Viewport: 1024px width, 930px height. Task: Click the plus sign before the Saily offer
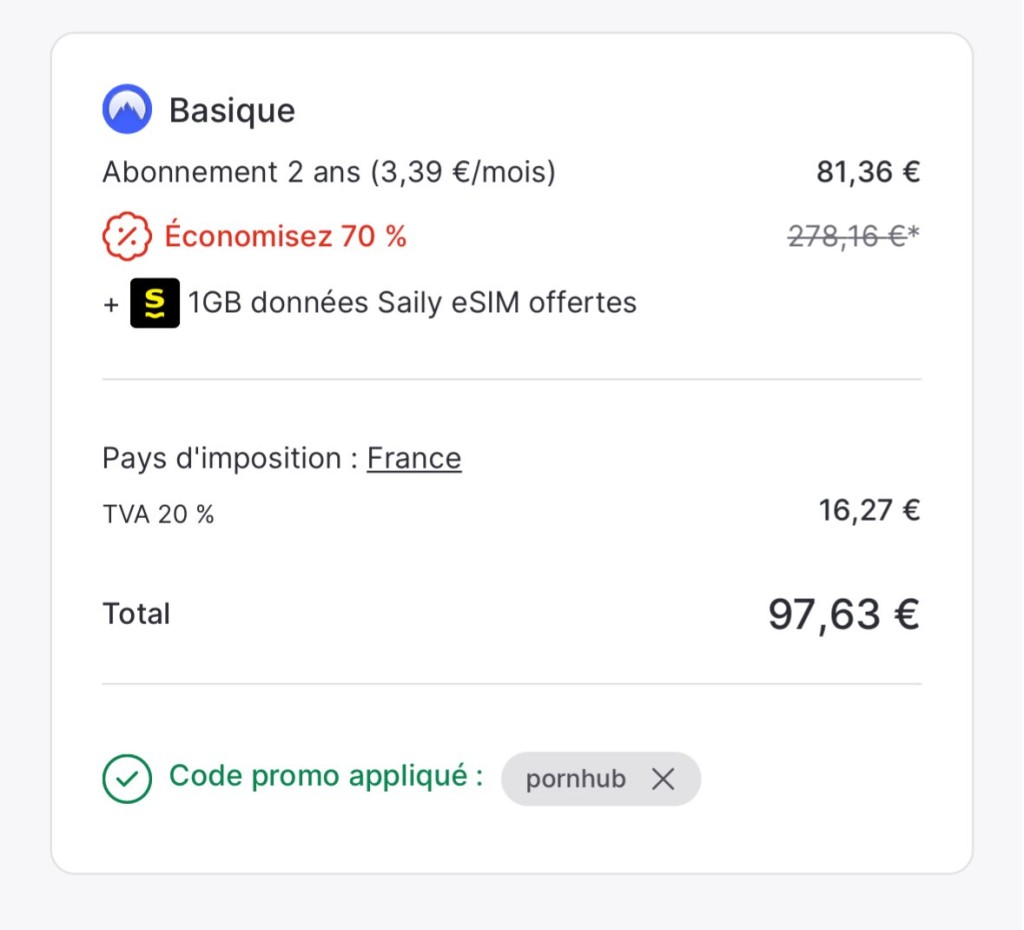click(110, 304)
